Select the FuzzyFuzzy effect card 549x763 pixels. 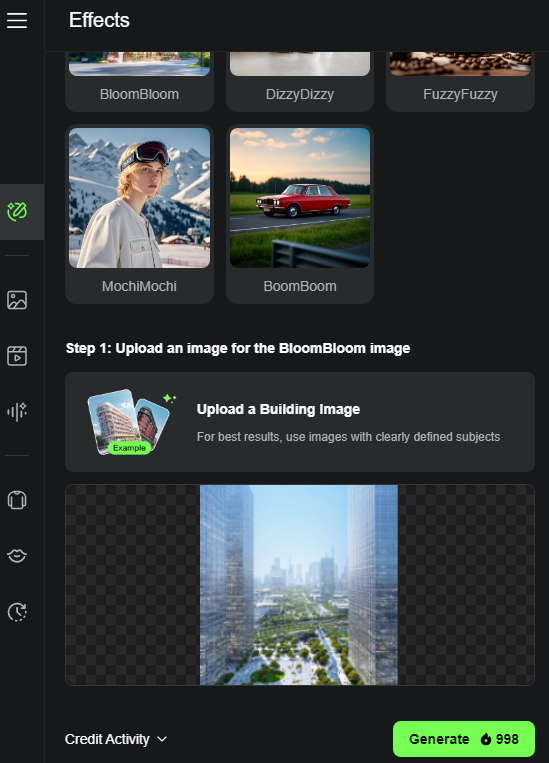pyautogui.click(x=460, y=81)
